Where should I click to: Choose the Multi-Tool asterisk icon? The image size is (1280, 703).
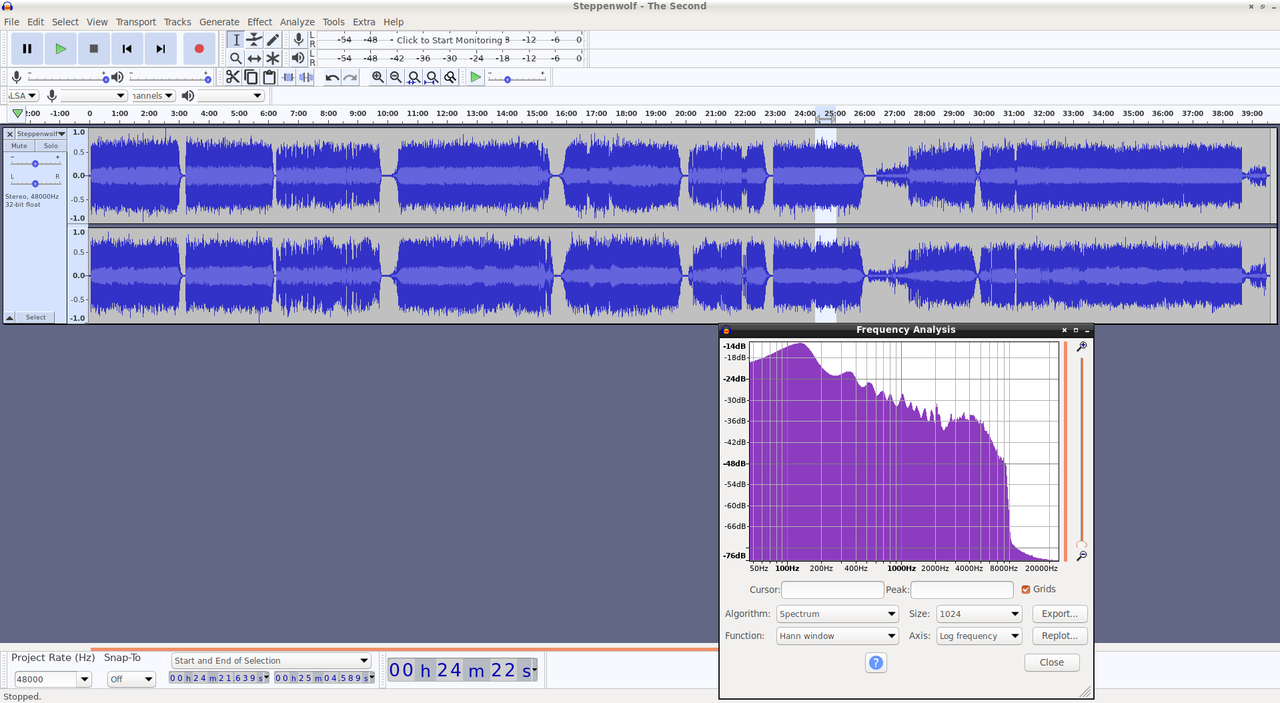(x=273, y=59)
